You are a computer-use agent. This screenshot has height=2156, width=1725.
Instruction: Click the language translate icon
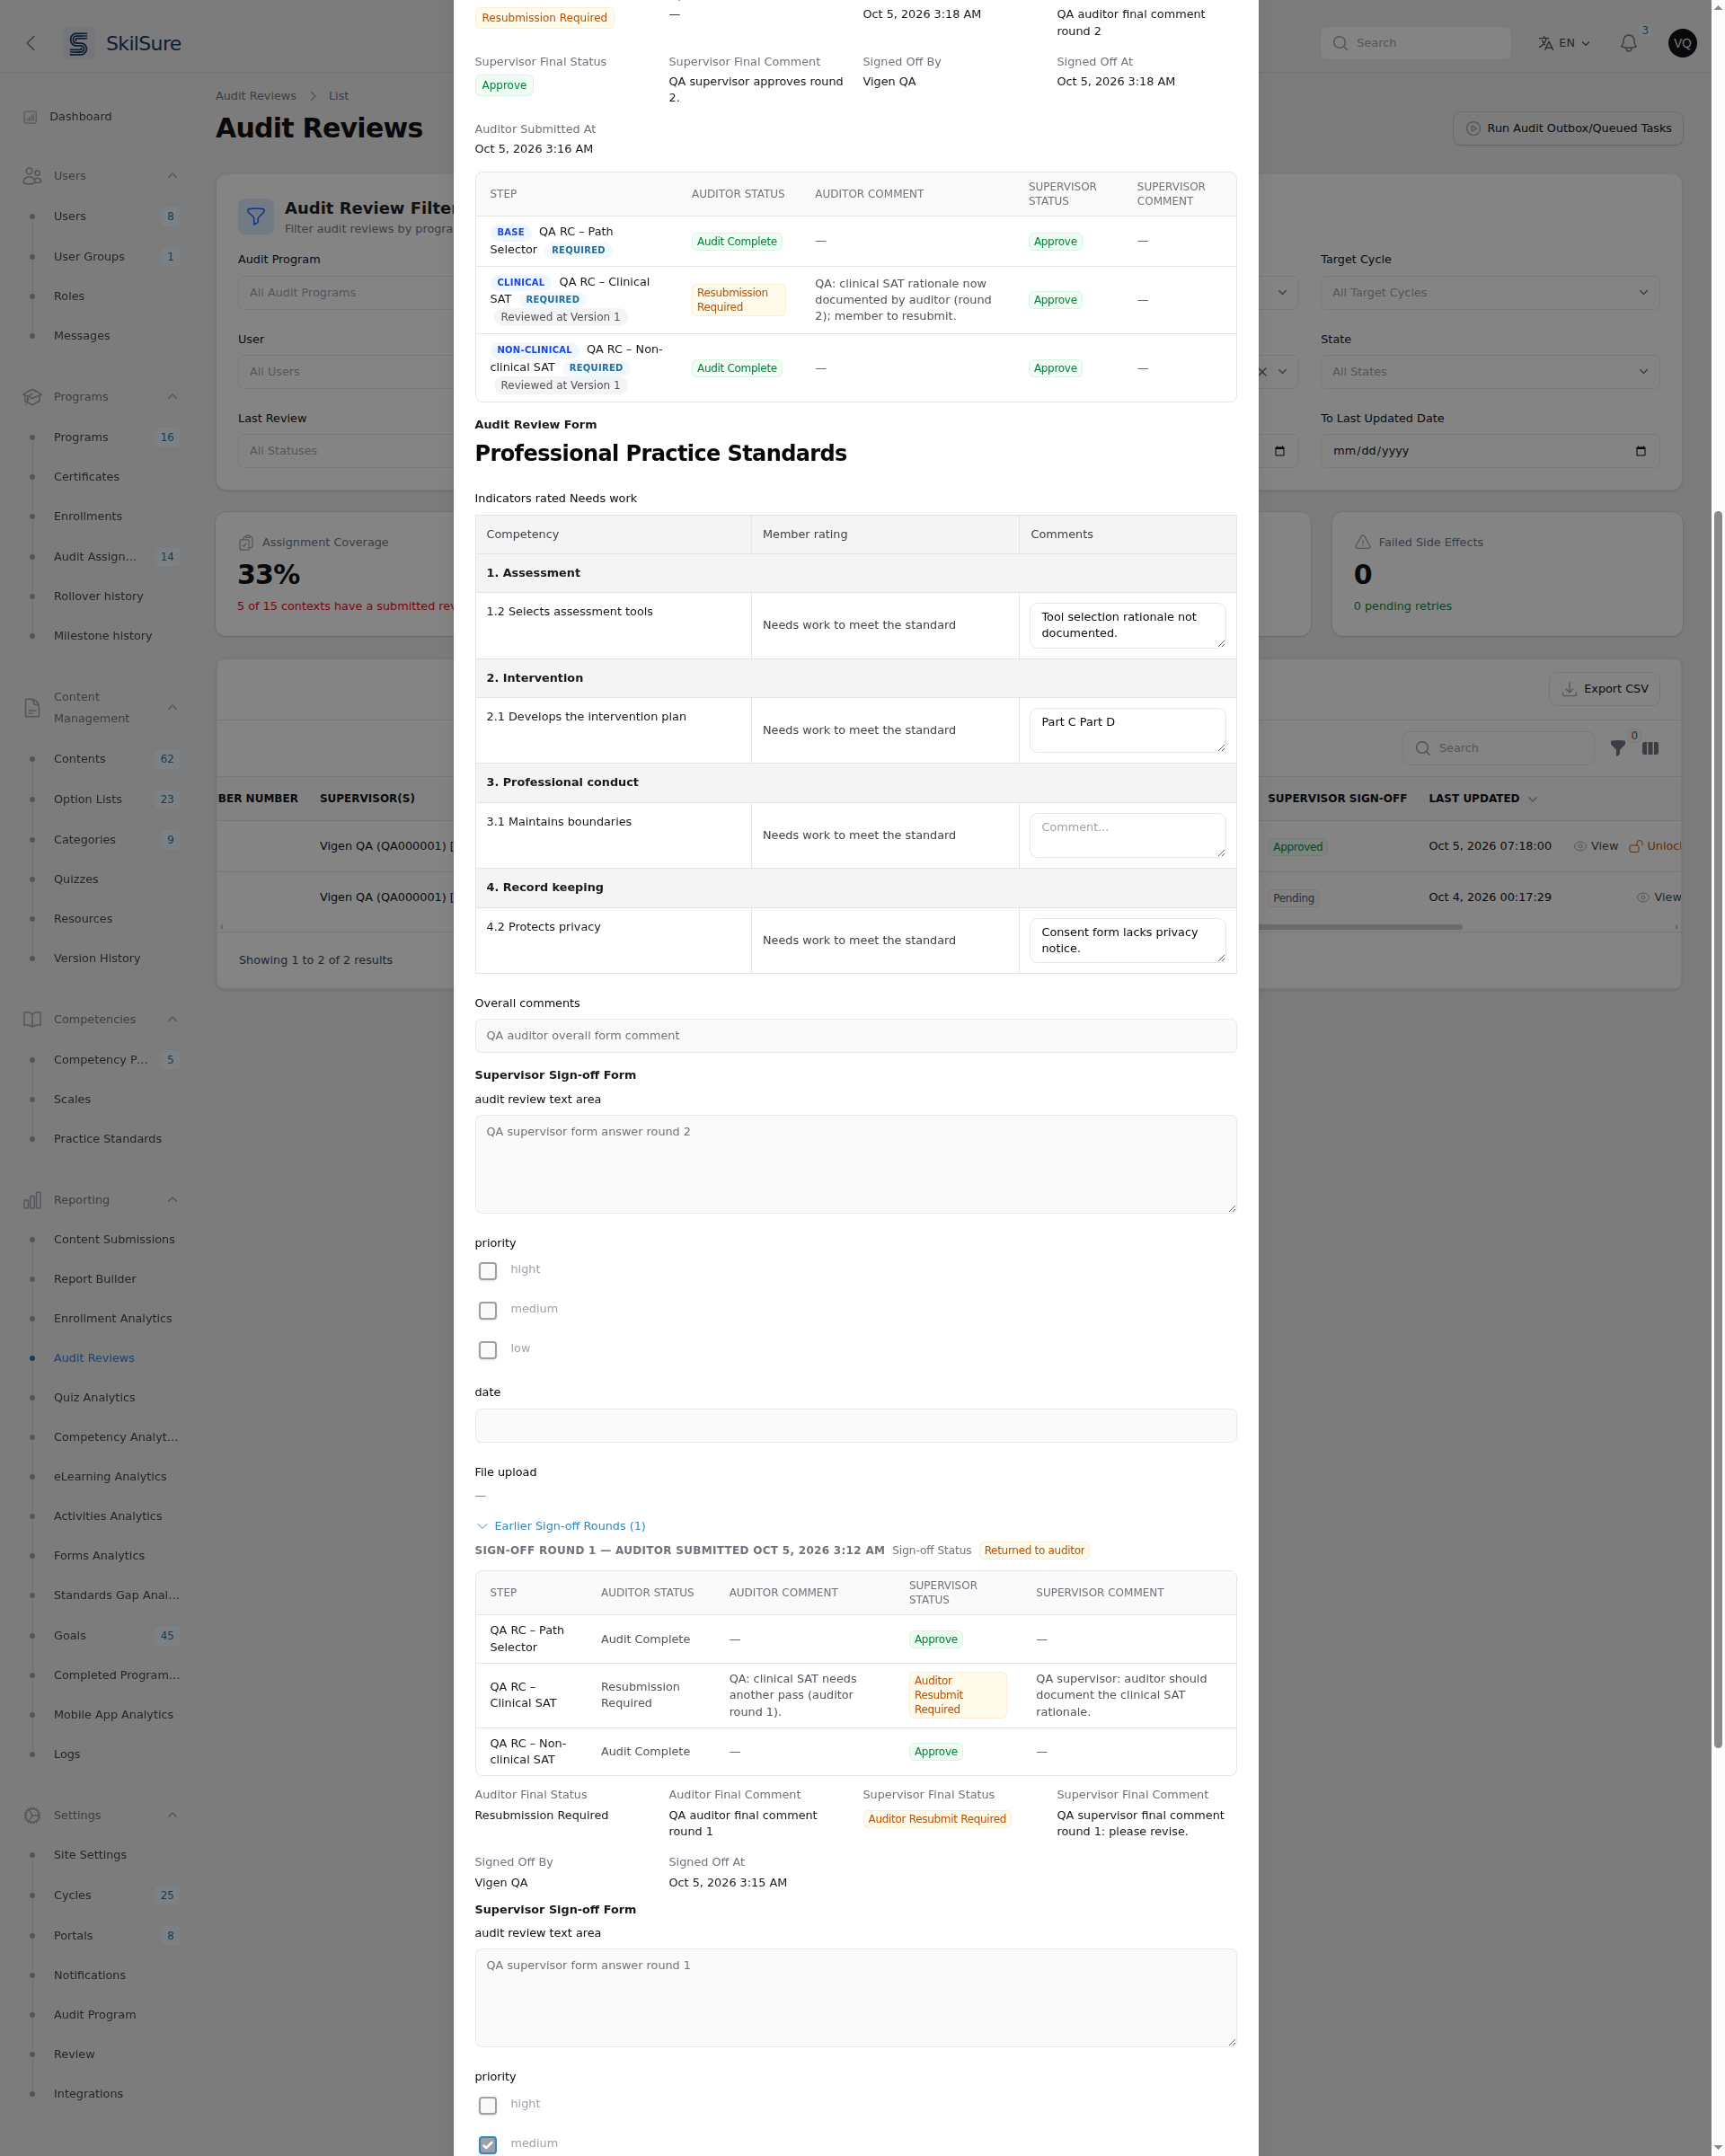coord(1545,43)
